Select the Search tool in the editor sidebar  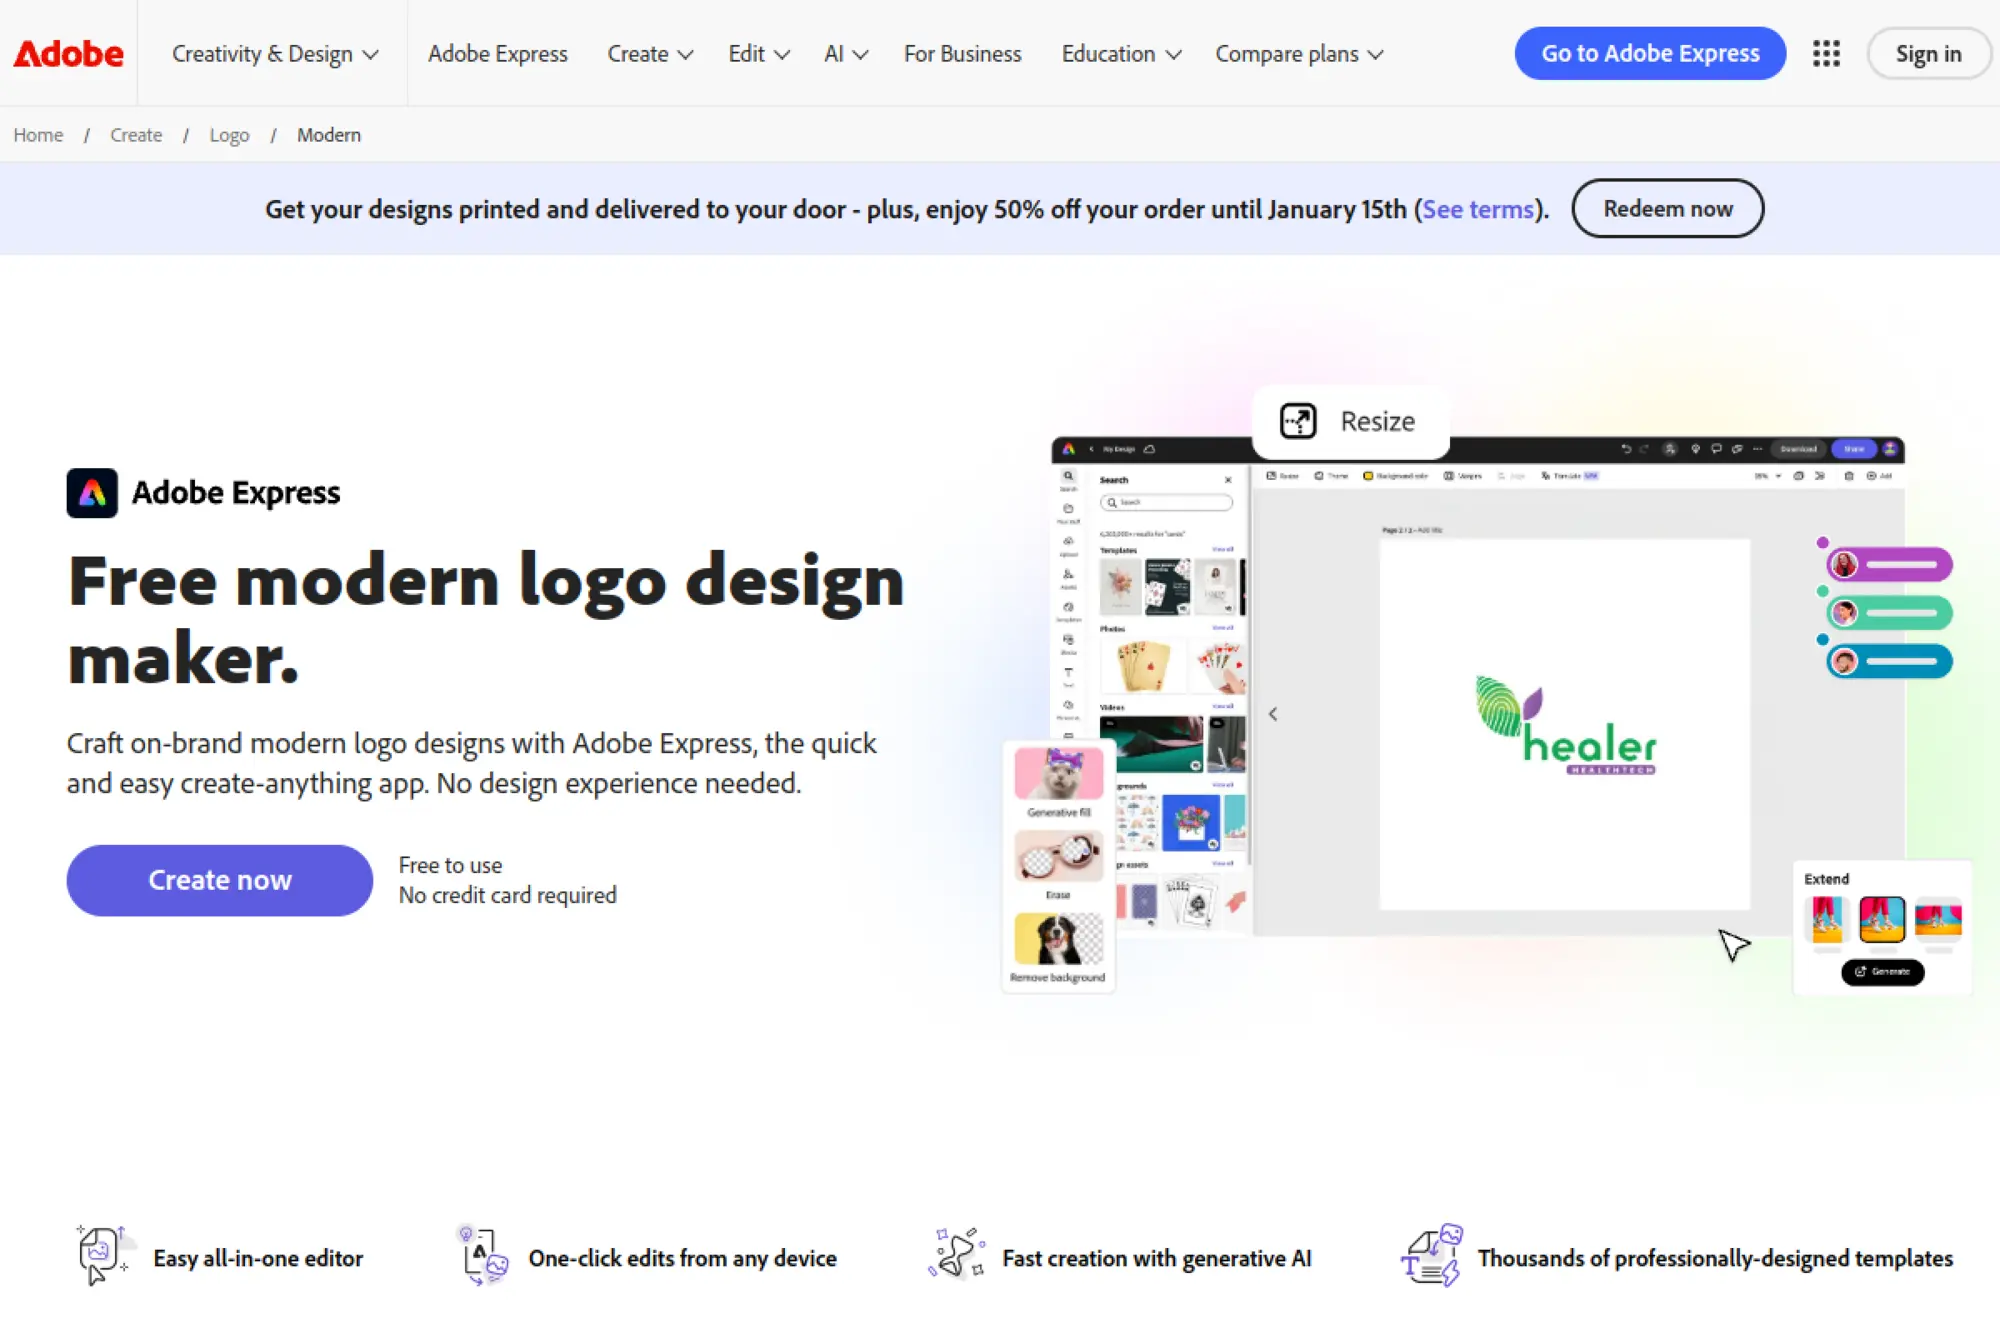pyautogui.click(x=1068, y=476)
